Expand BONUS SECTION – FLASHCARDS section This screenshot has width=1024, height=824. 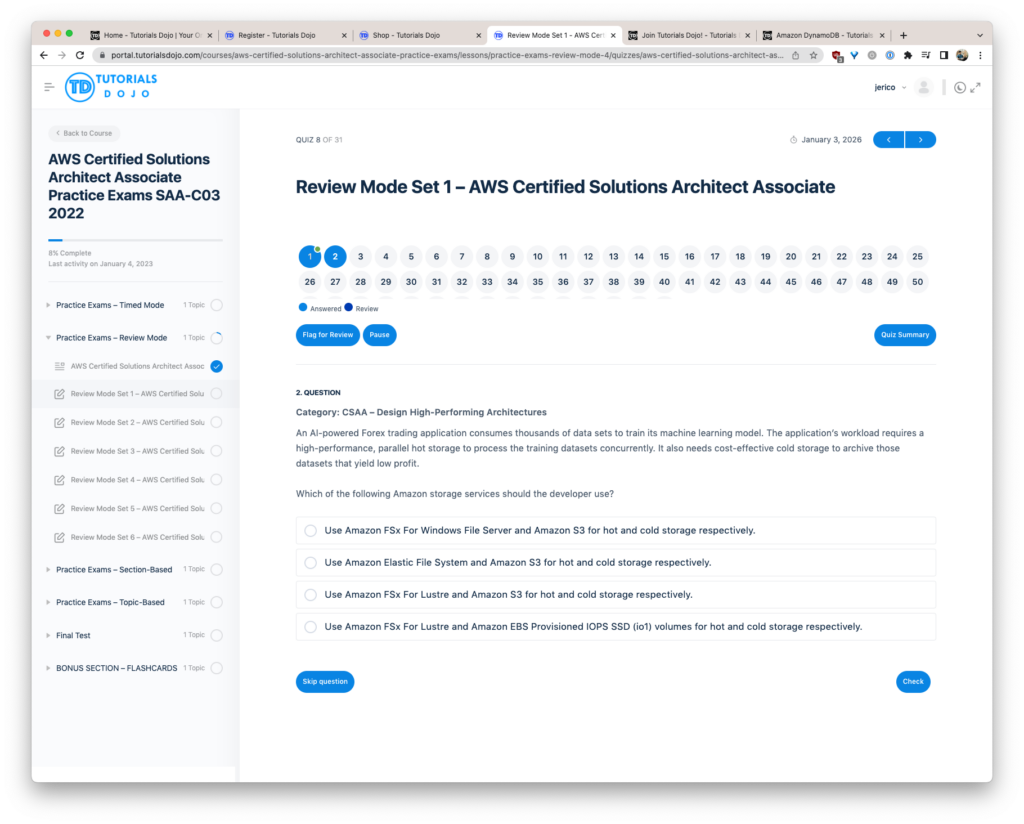coord(48,668)
